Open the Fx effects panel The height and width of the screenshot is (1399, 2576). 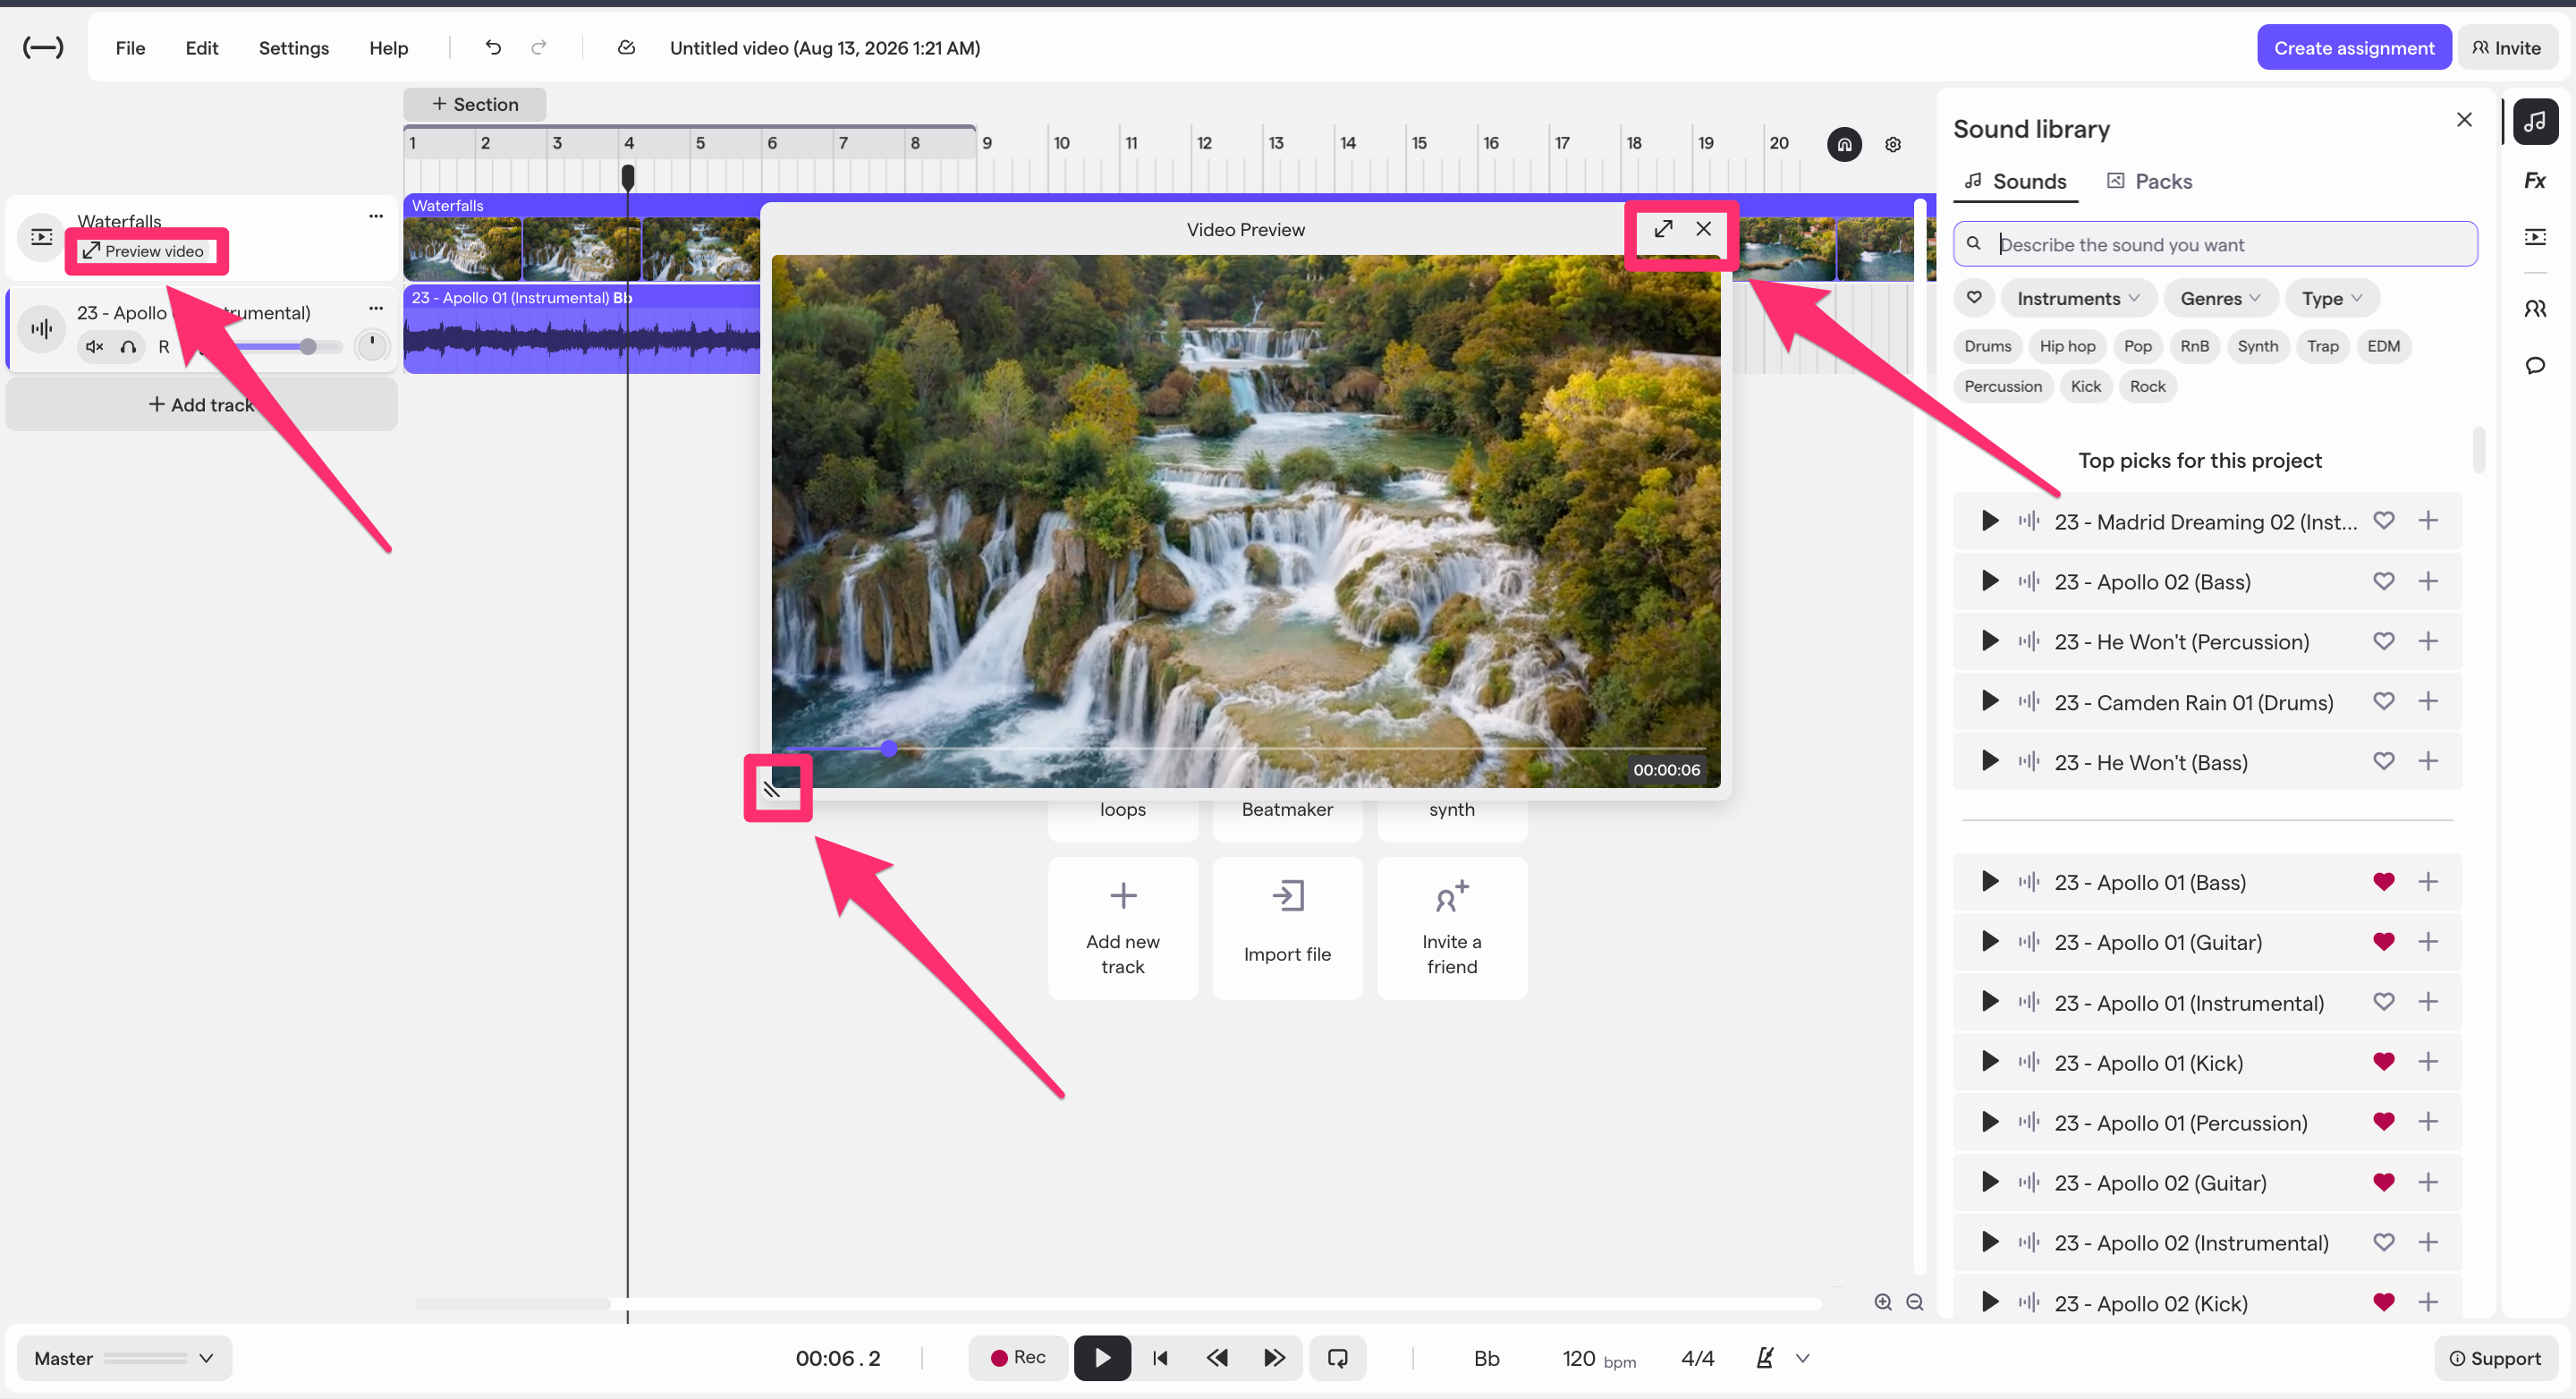tap(2534, 180)
